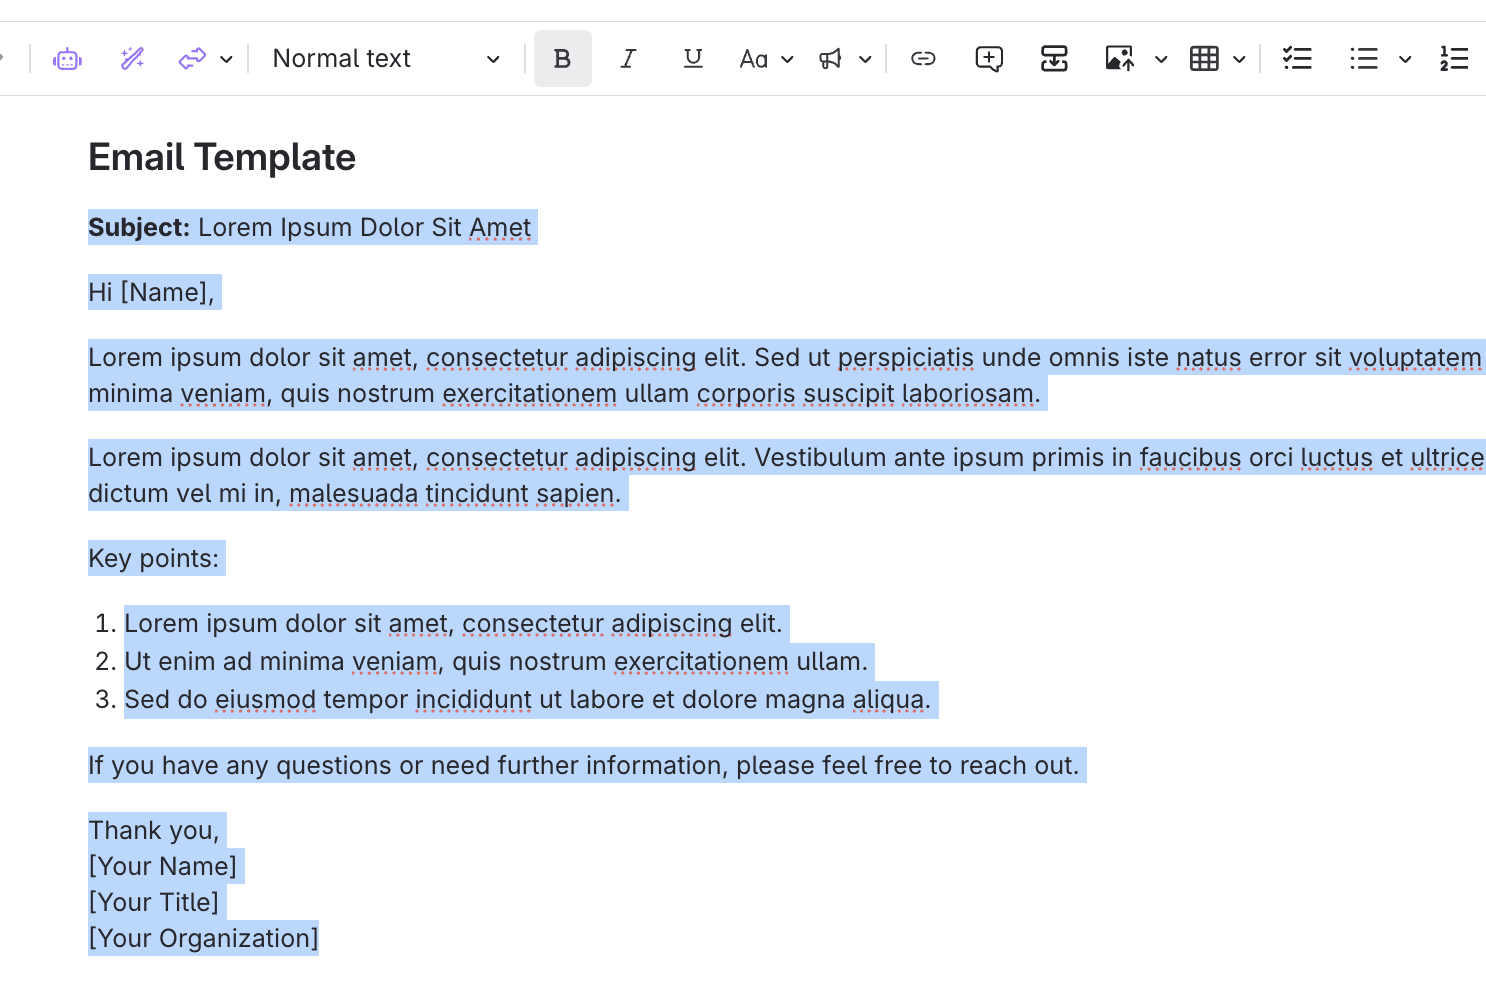Click the magic wand AI writing tool
1486x990 pixels.
tap(132, 59)
